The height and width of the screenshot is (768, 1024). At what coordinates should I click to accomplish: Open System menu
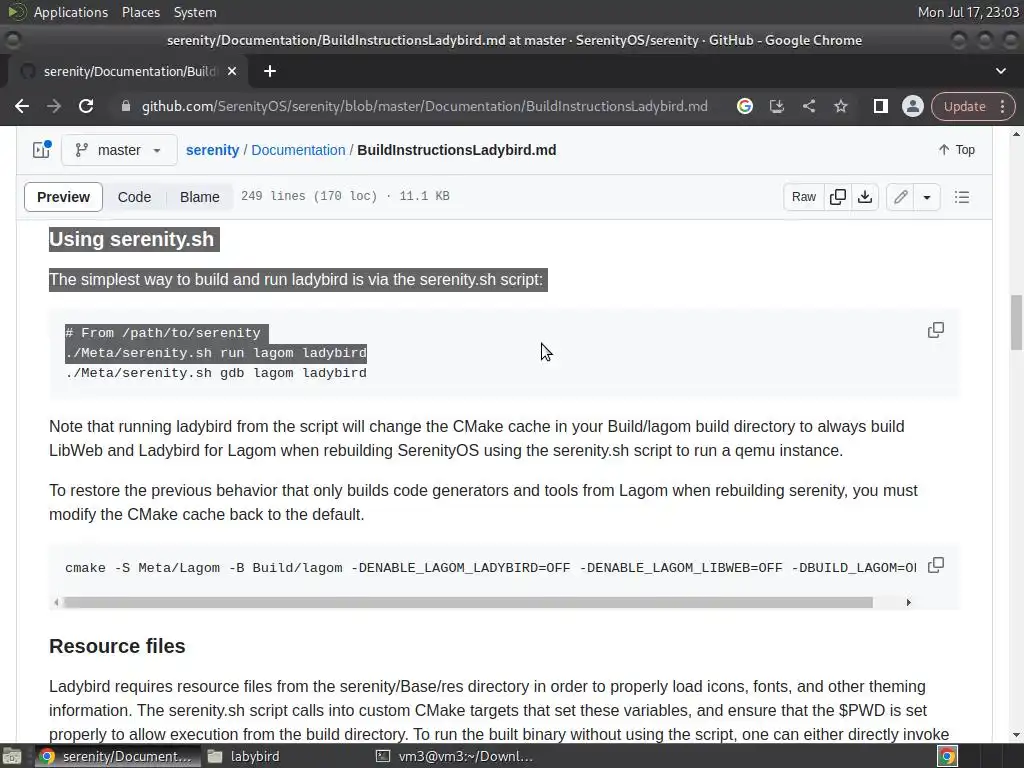click(195, 12)
